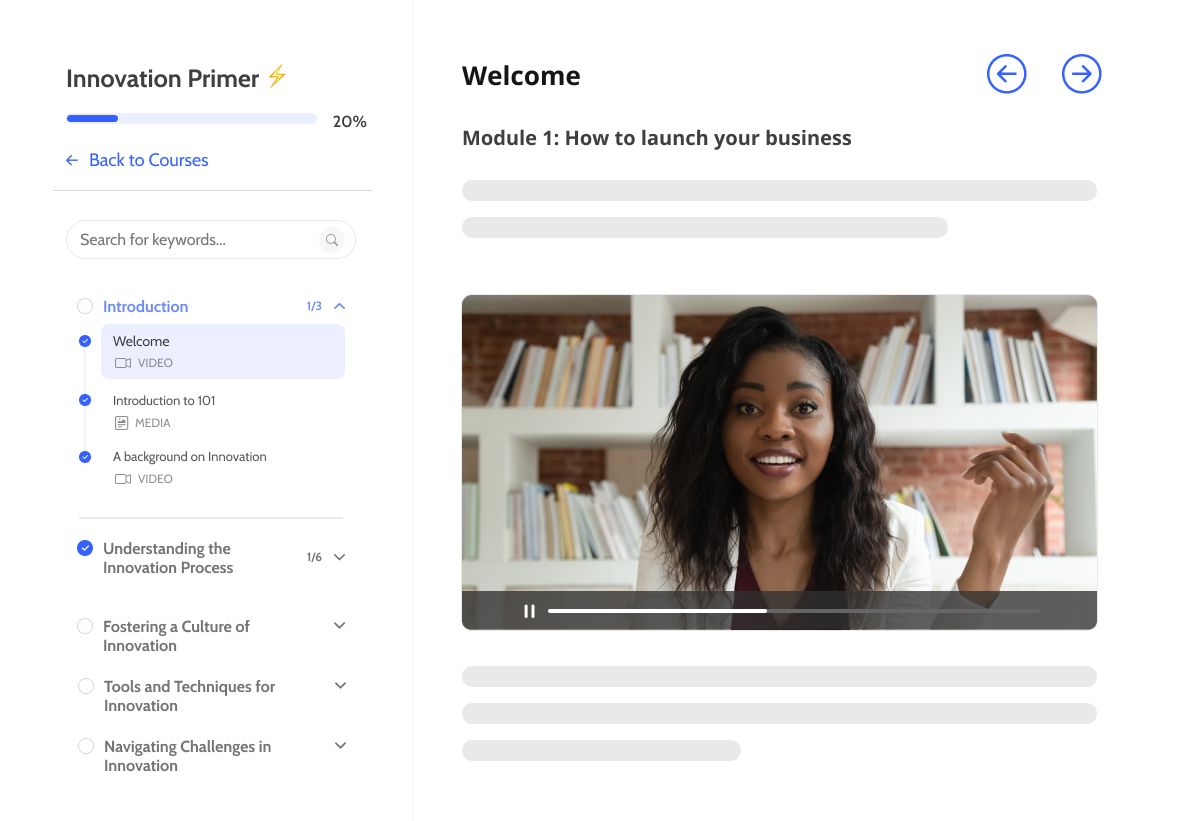Expand Navigating Challenges in Innovation chevron
The image size is (1183, 821).
click(340, 745)
